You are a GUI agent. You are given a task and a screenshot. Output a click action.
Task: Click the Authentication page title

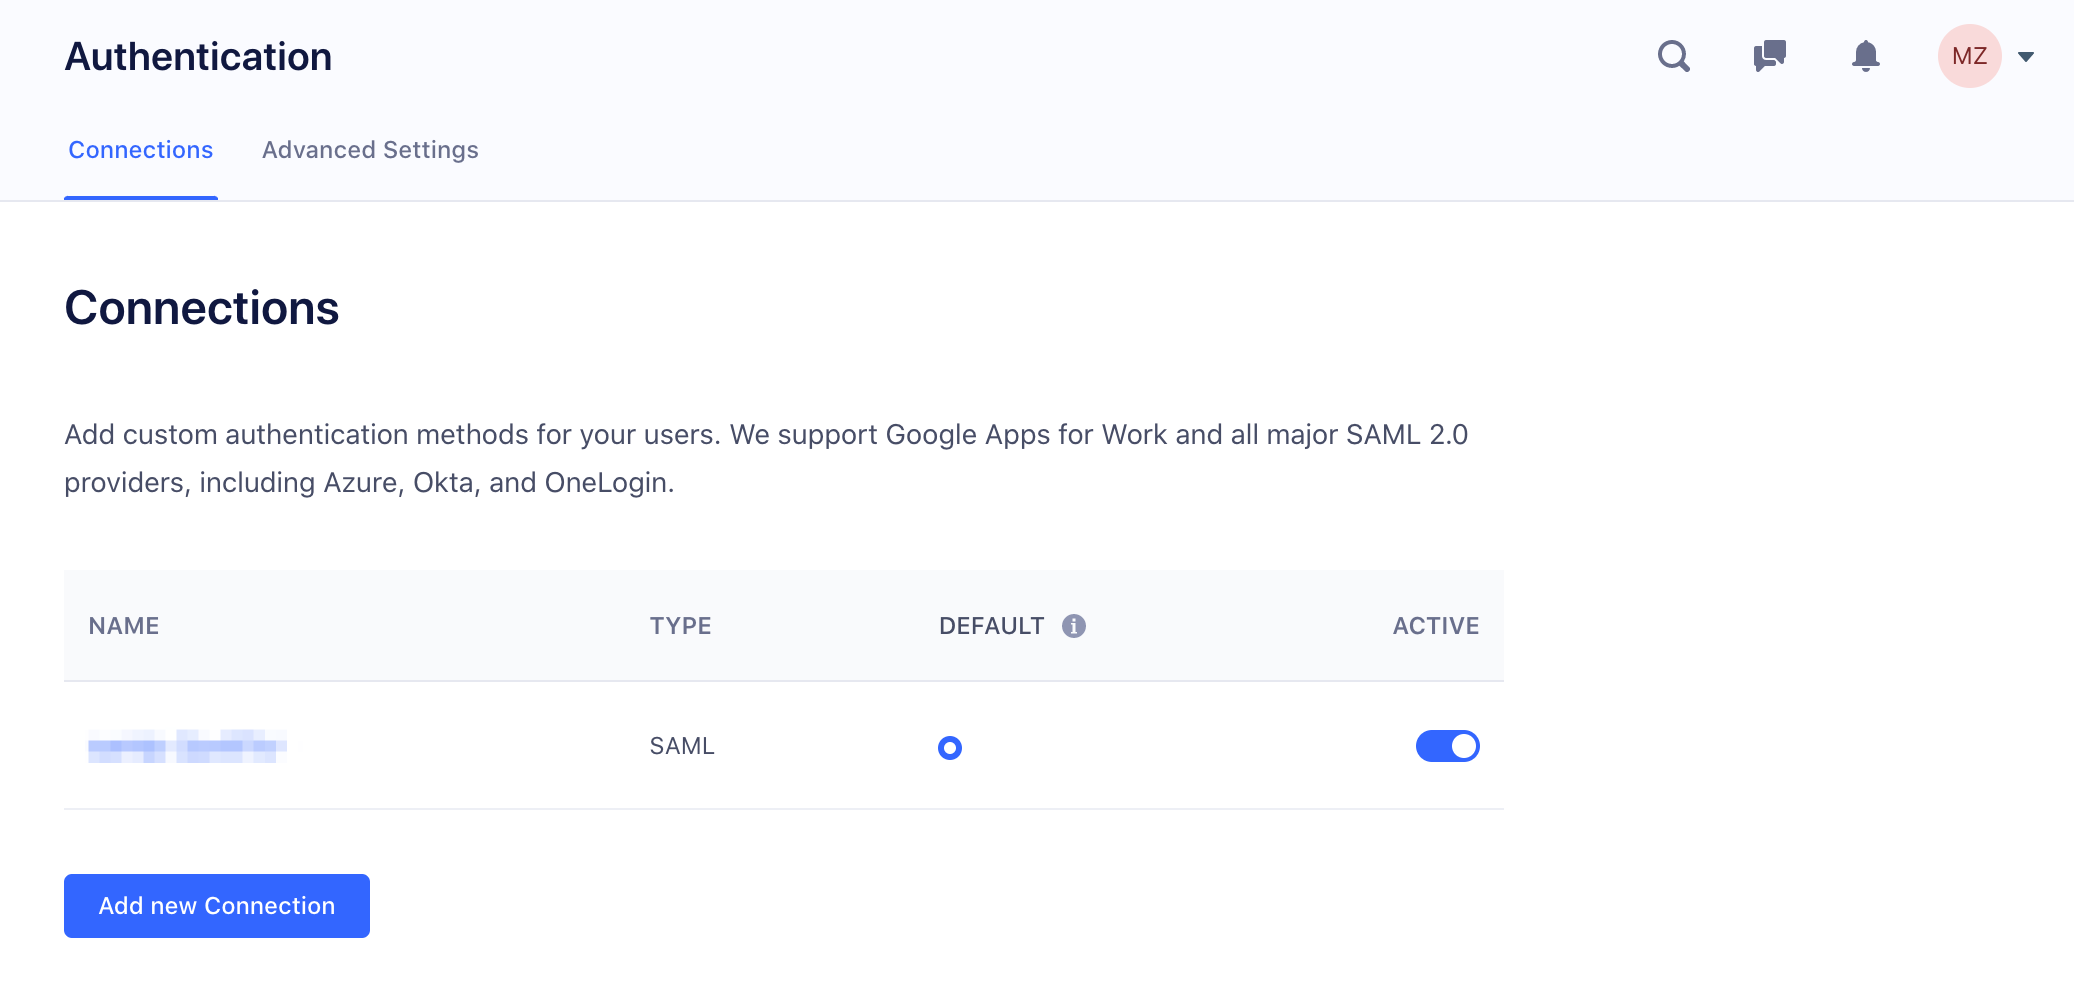198,57
